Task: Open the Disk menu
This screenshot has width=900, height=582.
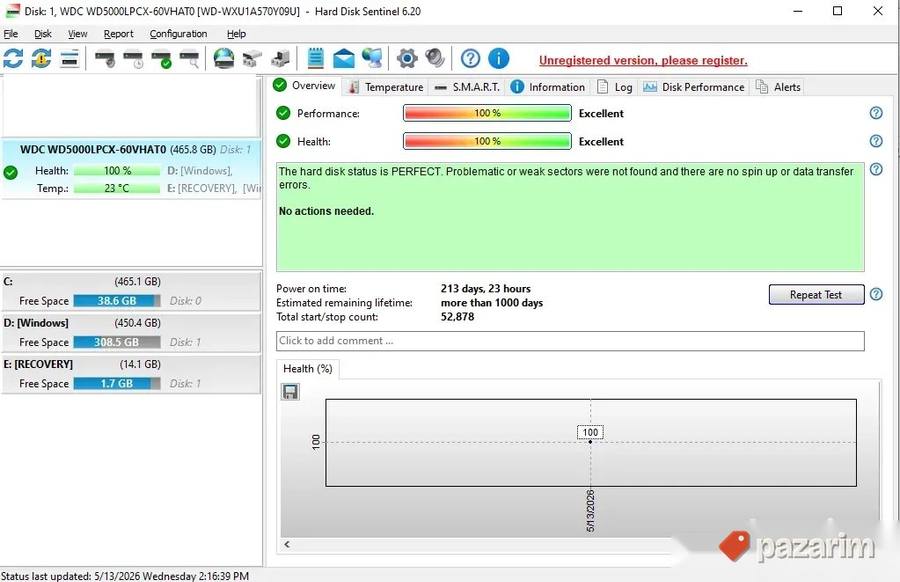Action: (42, 34)
